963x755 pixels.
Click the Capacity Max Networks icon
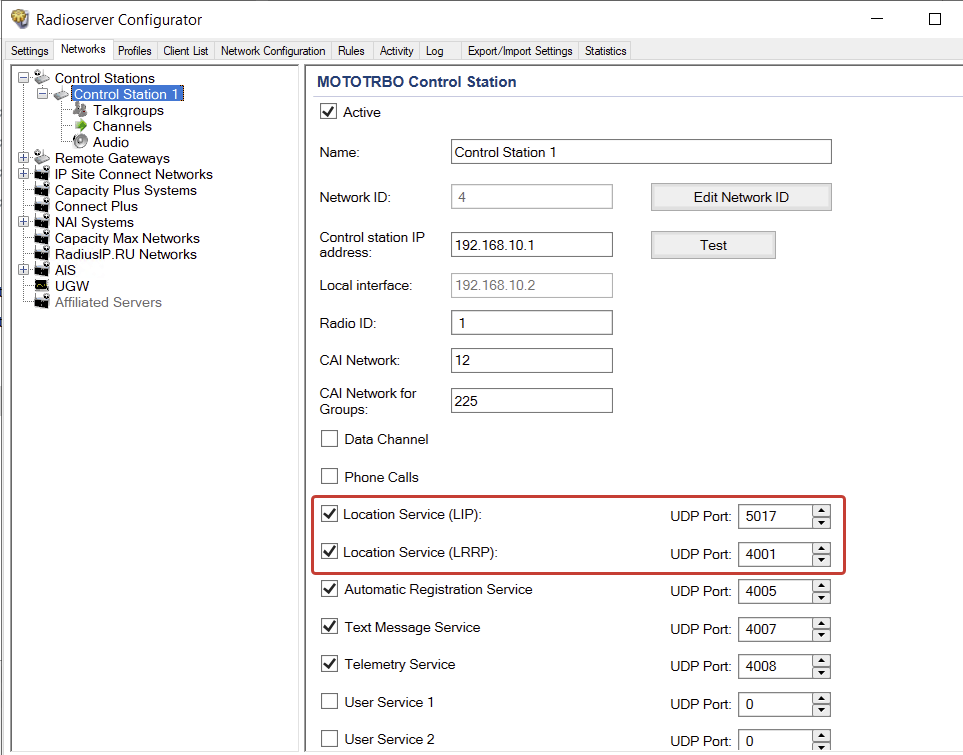point(42,238)
